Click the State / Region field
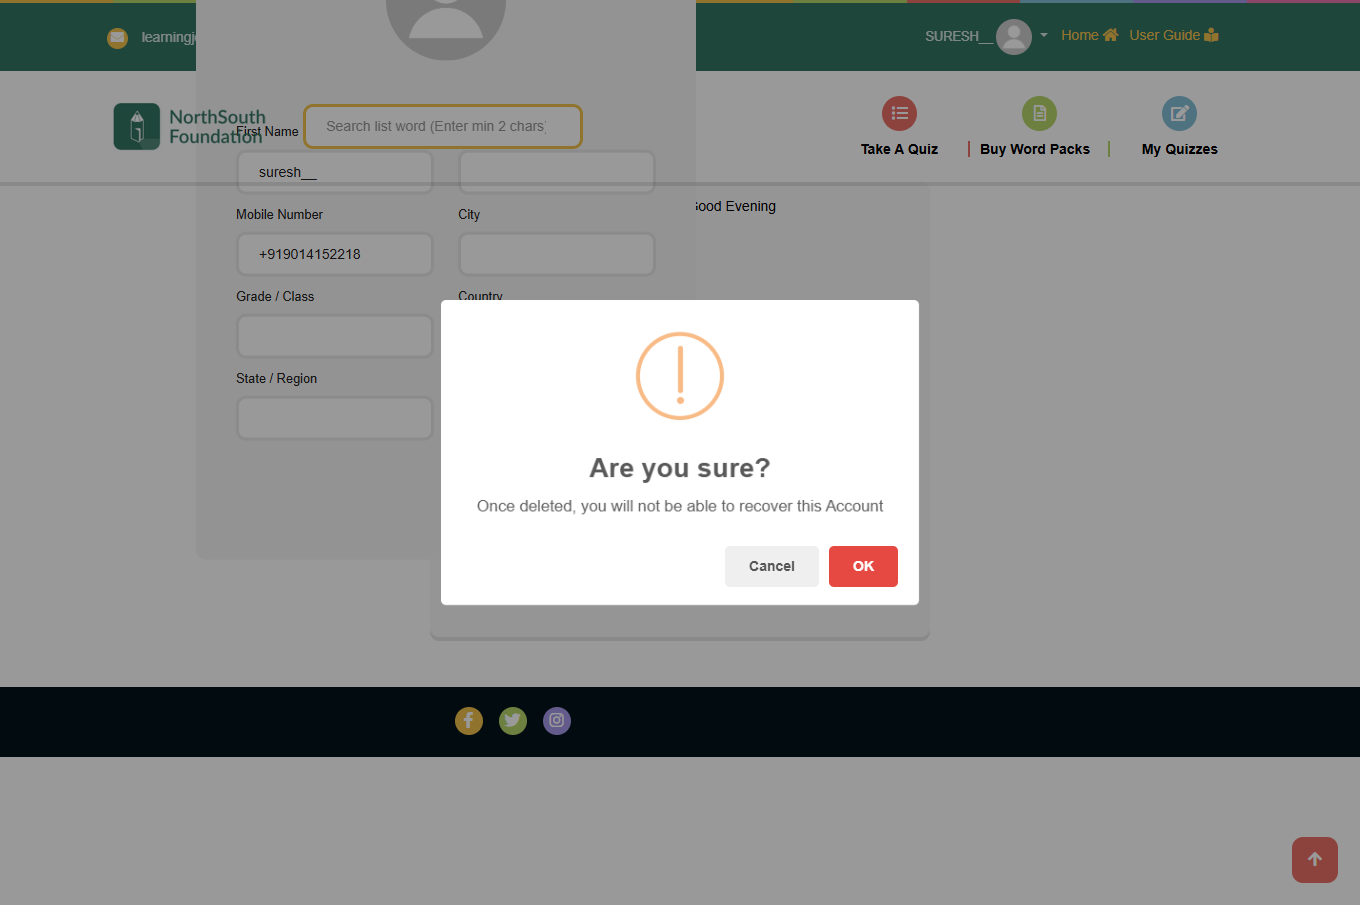Image resolution: width=1360 pixels, height=905 pixels. [x=335, y=418]
